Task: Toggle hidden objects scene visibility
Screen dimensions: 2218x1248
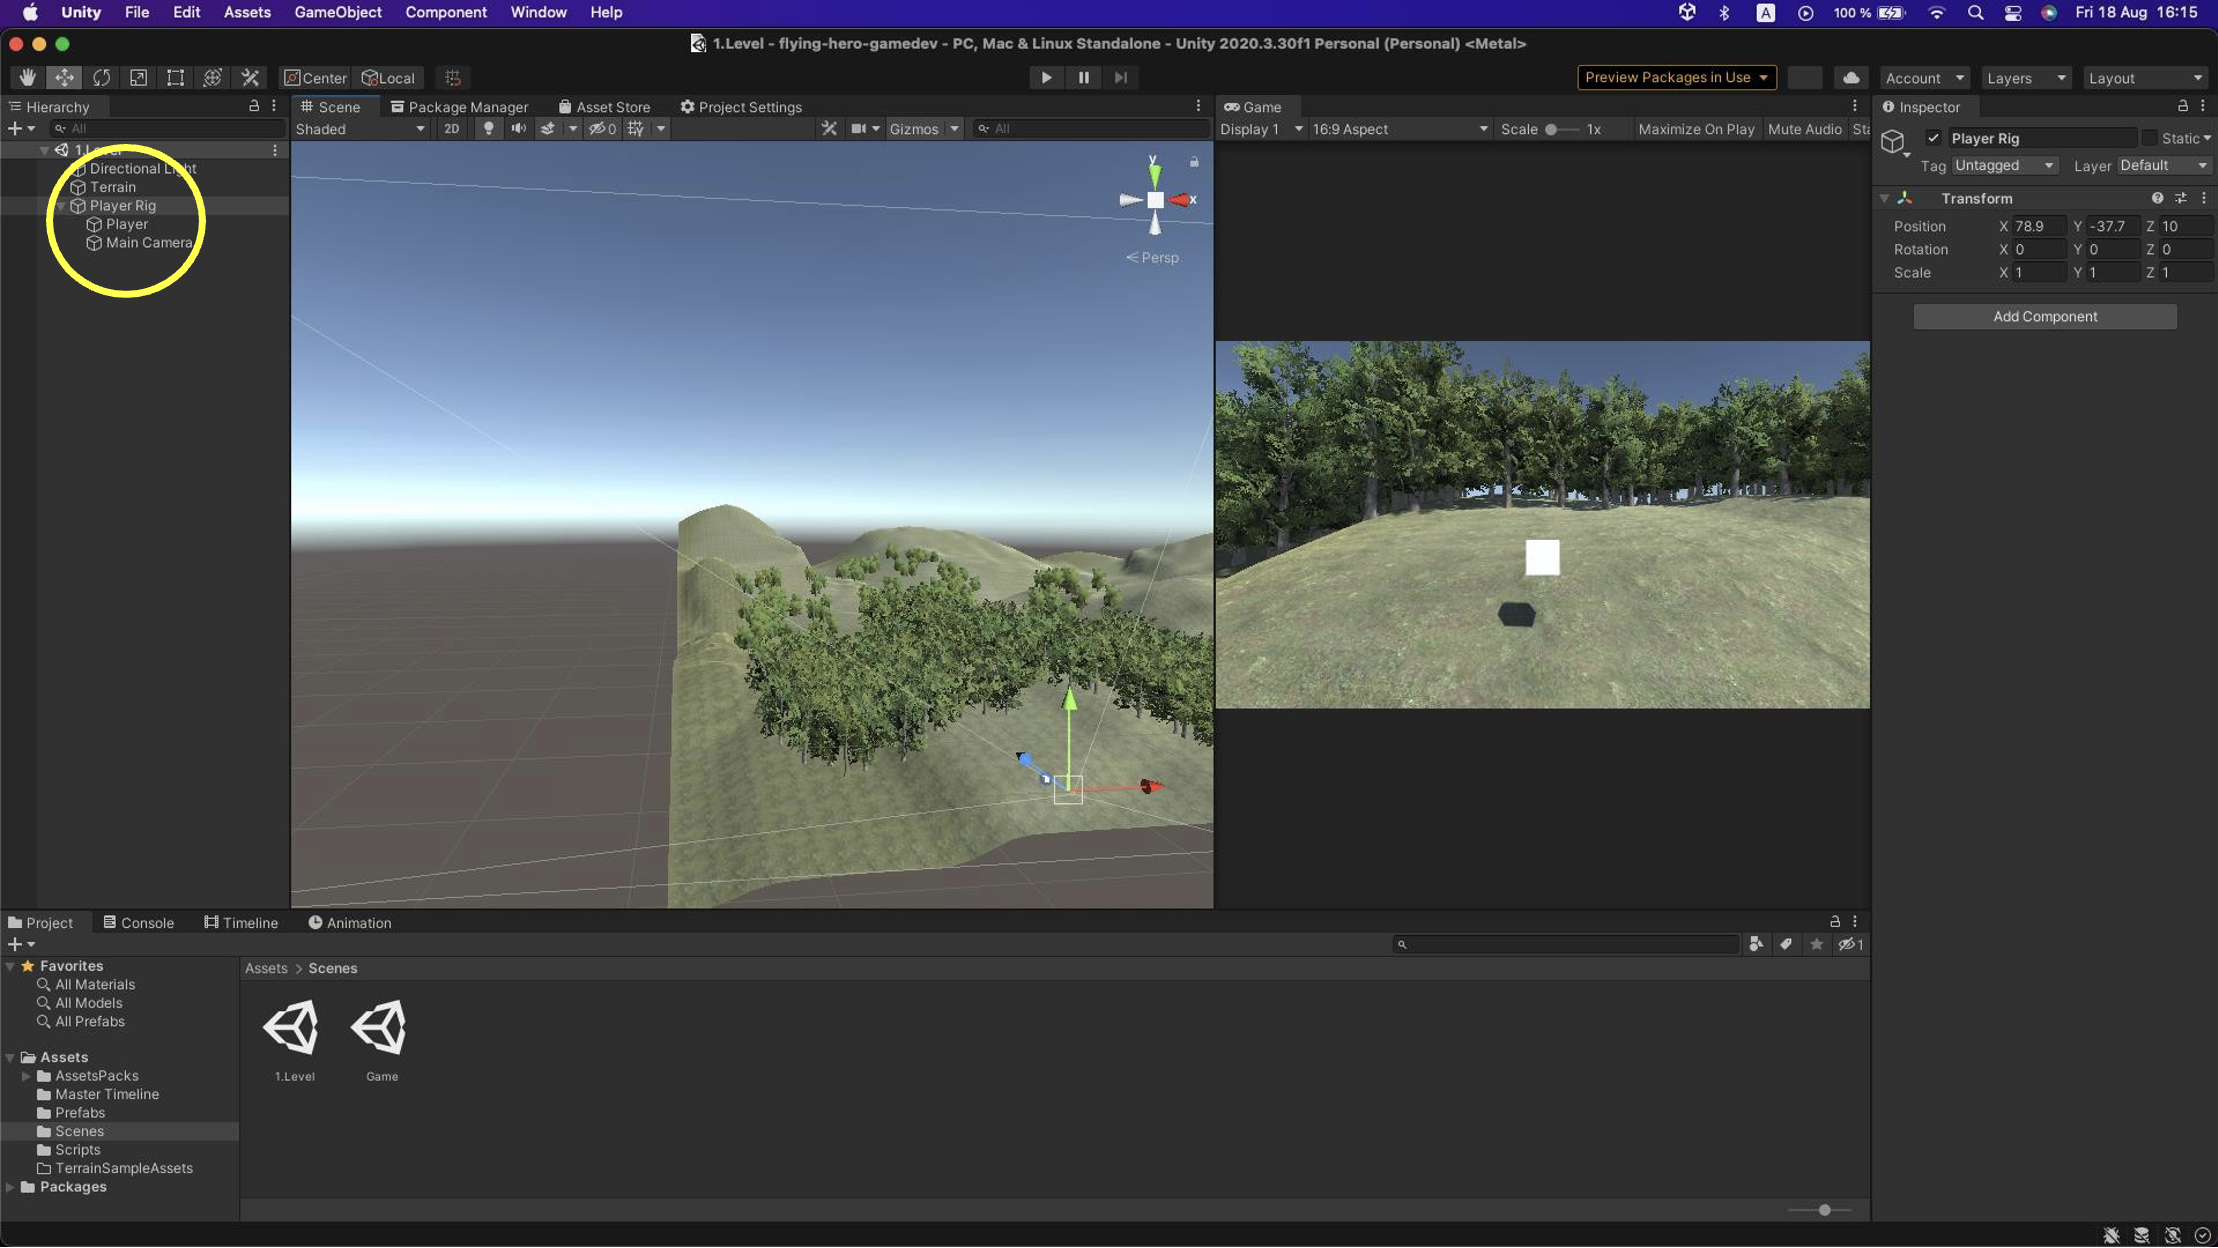Action: click(x=602, y=128)
